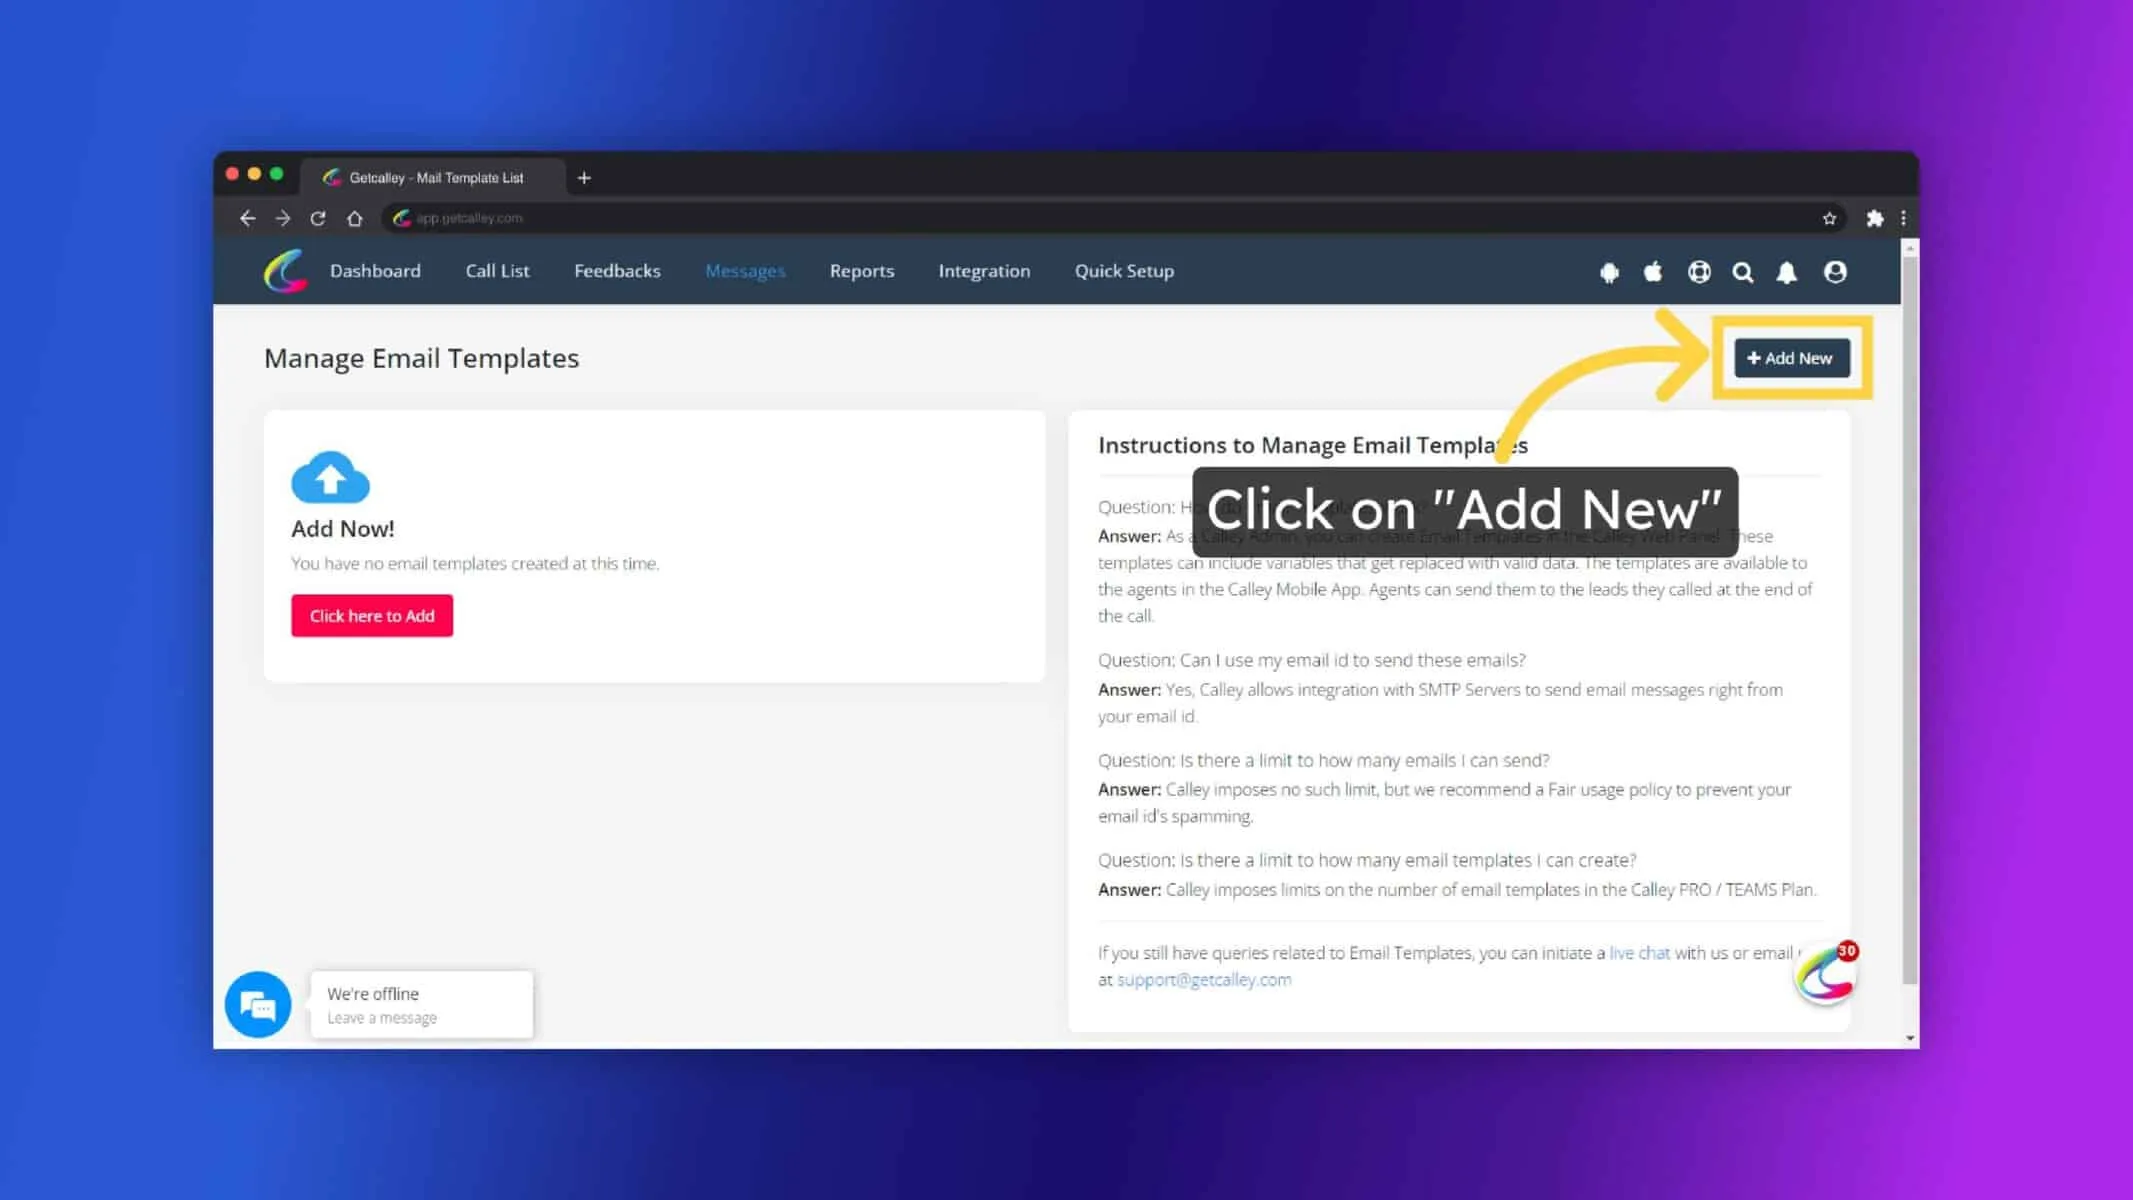This screenshot has height=1200, width=2133.
Task: Open the Quick Setup menu item
Action: (1124, 271)
